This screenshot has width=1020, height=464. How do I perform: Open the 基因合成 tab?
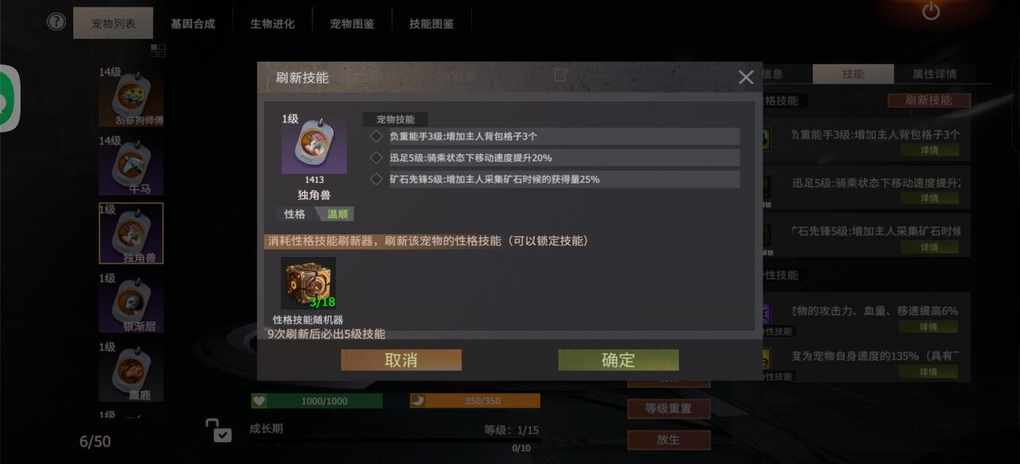(x=193, y=23)
